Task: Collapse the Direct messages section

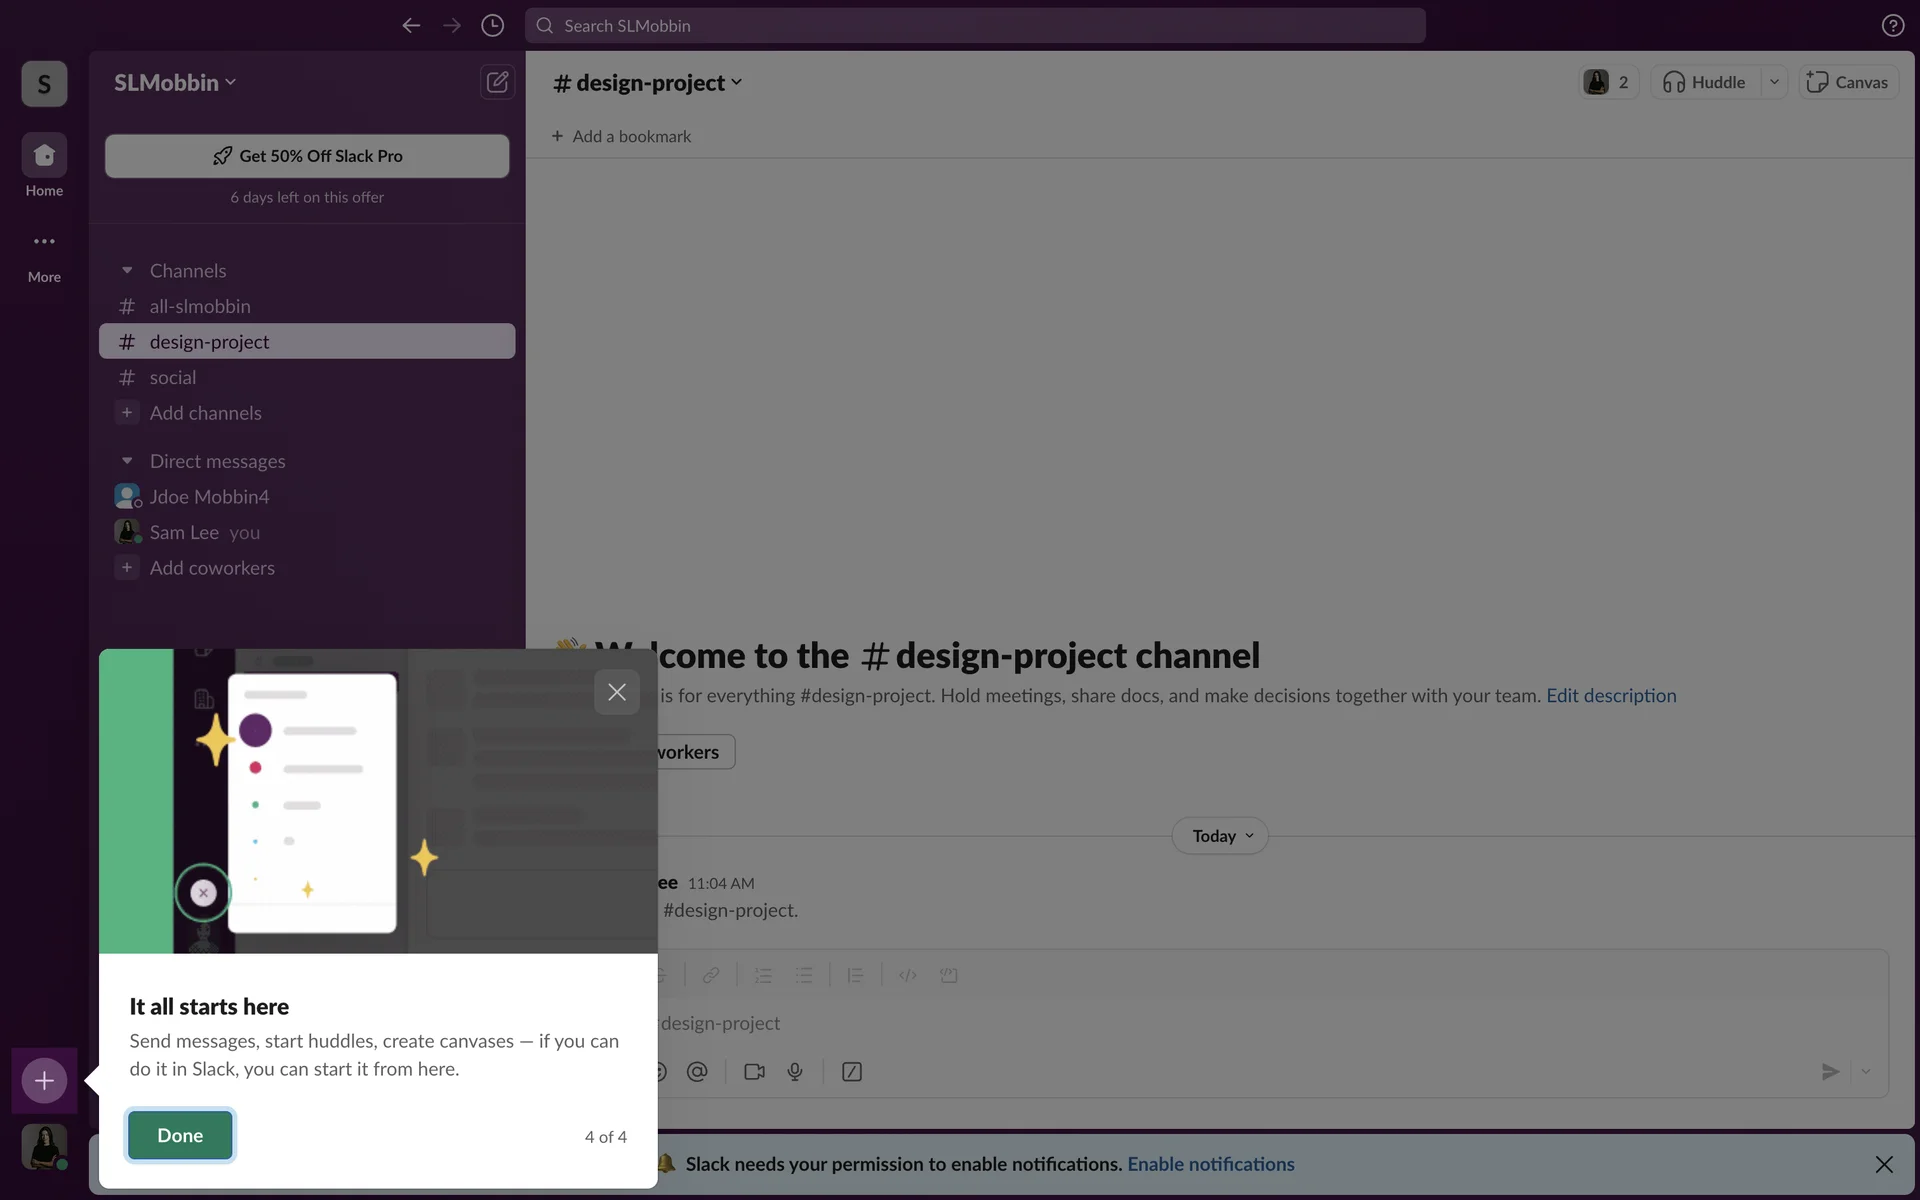Action: 127,461
